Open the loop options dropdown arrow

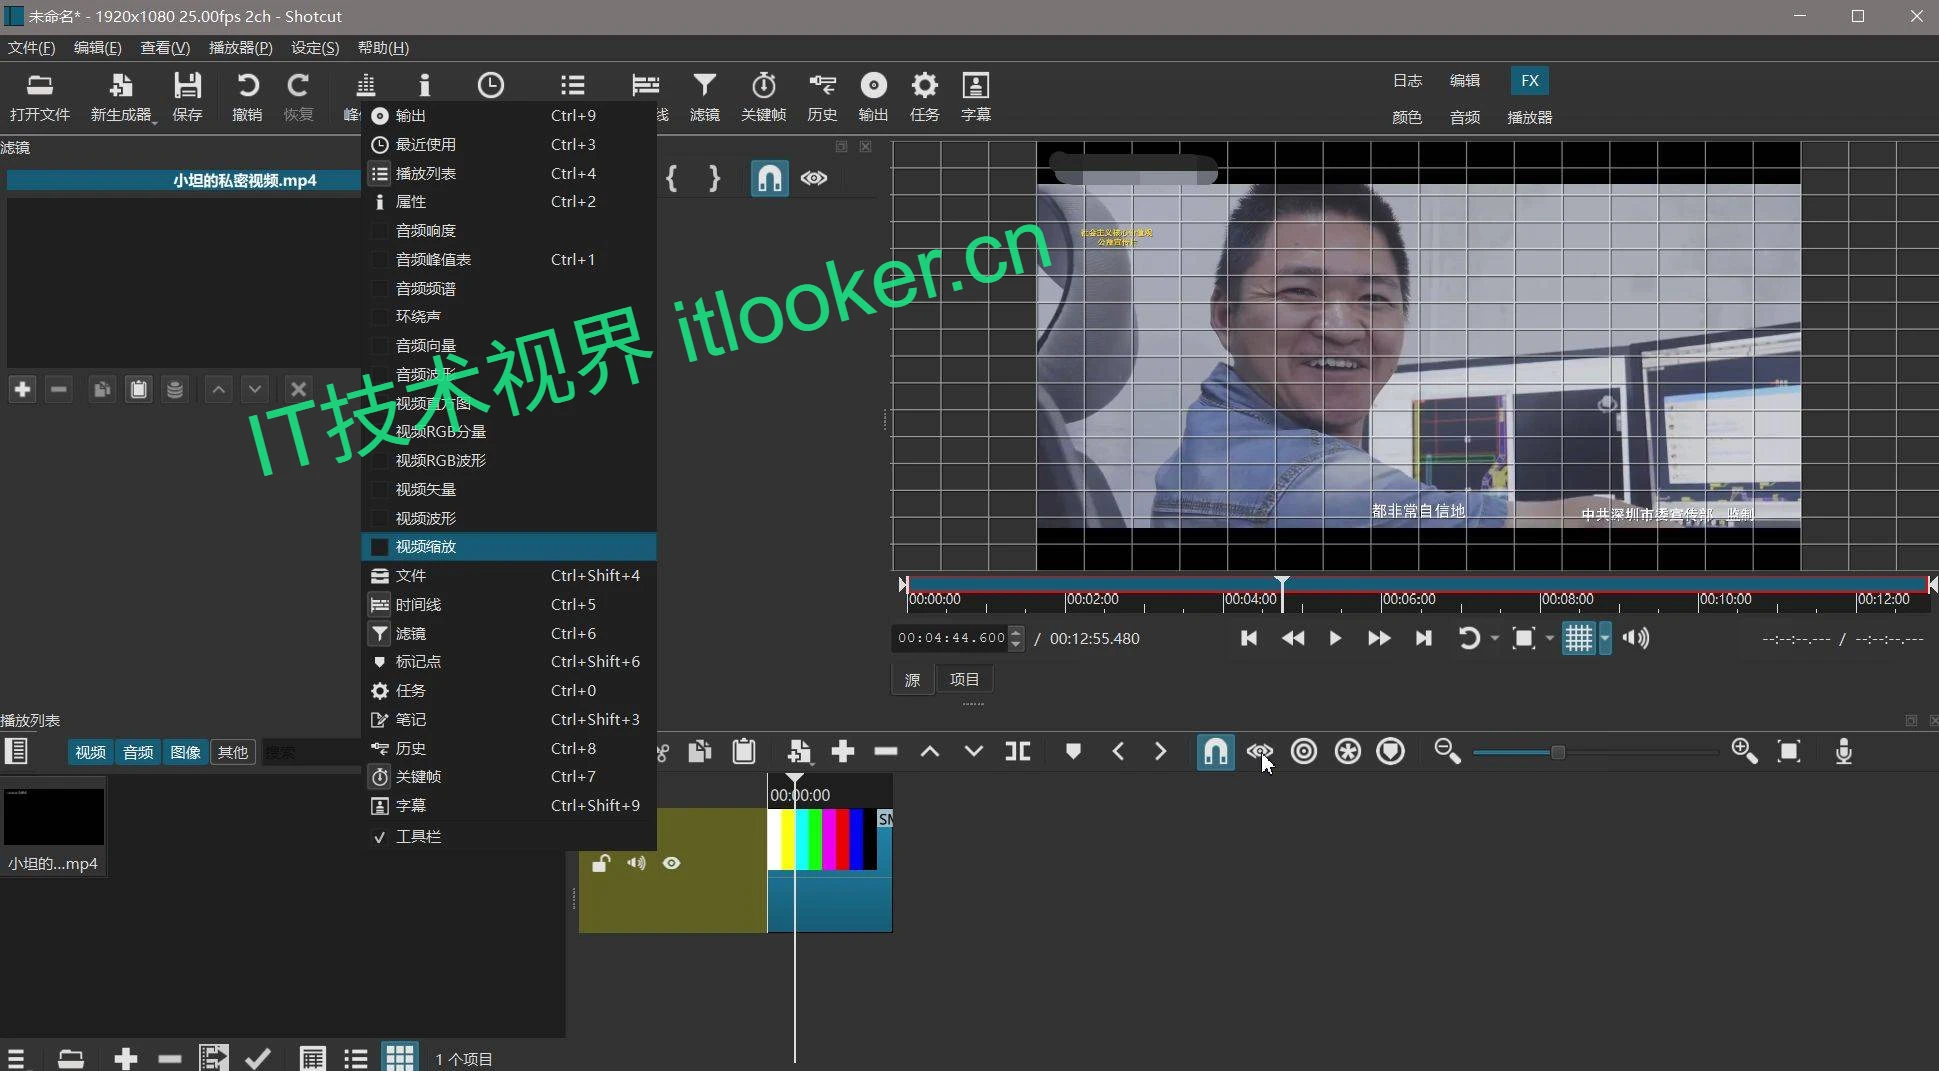click(x=1495, y=638)
